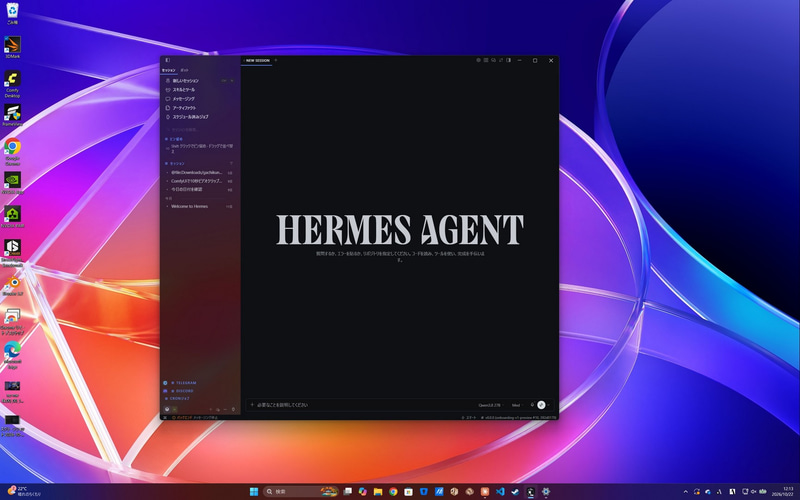The height and width of the screenshot is (500, 800).
Task: Open the weather widget showing 22°C
Action: (x=22, y=492)
